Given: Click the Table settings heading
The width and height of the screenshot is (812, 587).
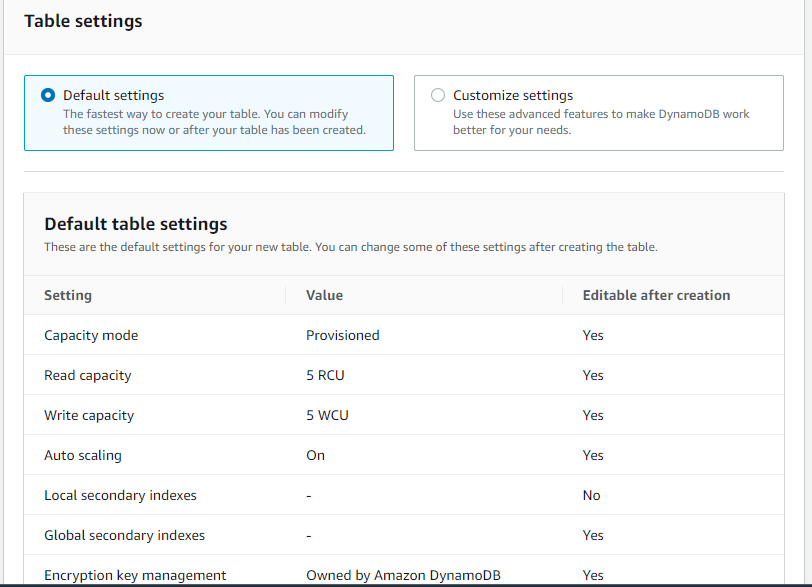Looking at the screenshot, I should tap(83, 21).
